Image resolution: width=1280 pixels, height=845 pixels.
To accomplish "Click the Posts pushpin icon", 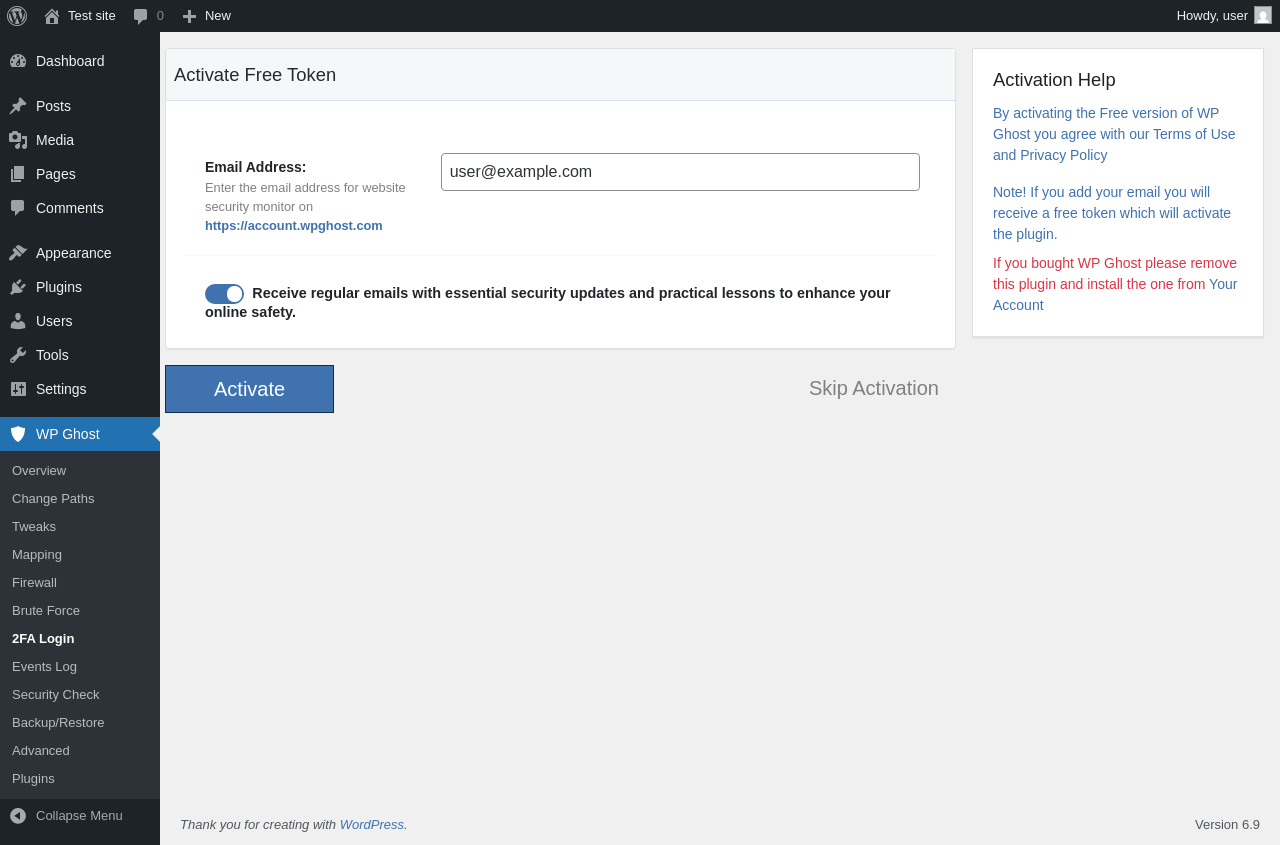I will click(18, 106).
